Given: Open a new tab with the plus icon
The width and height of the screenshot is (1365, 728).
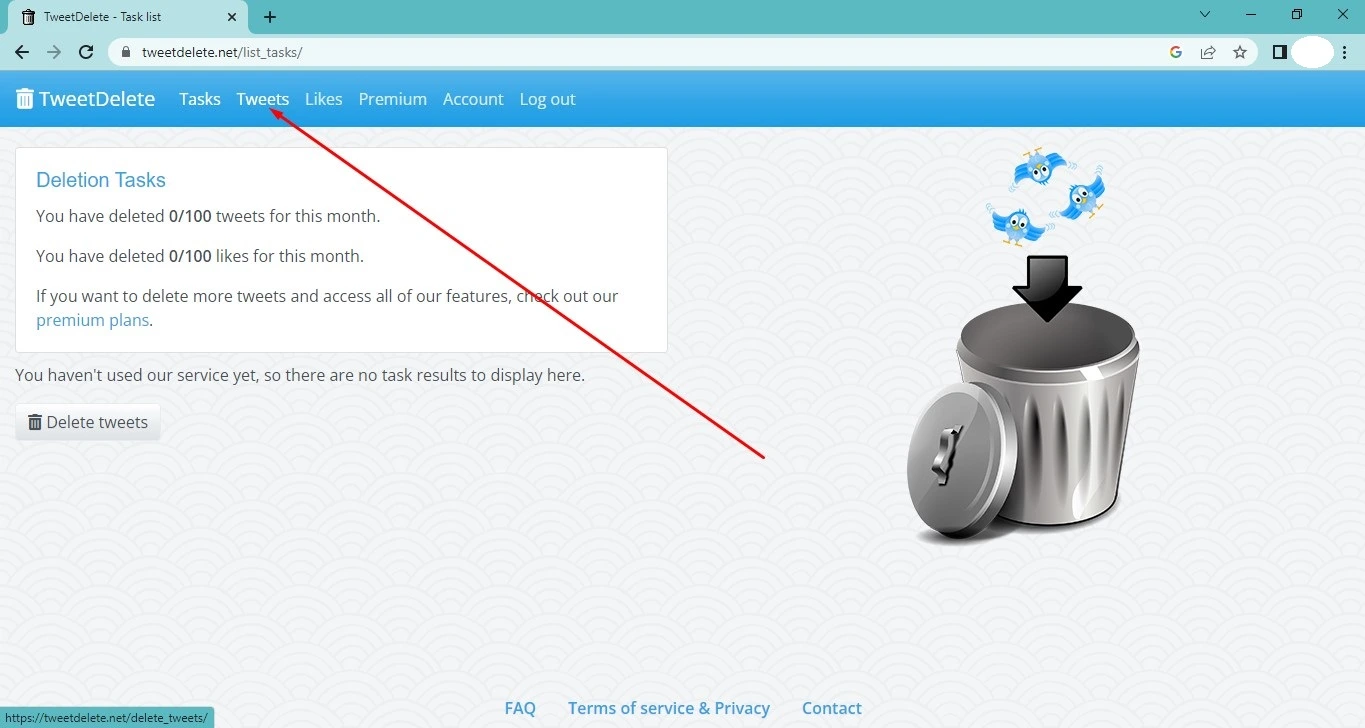Looking at the screenshot, I should 270,17.
